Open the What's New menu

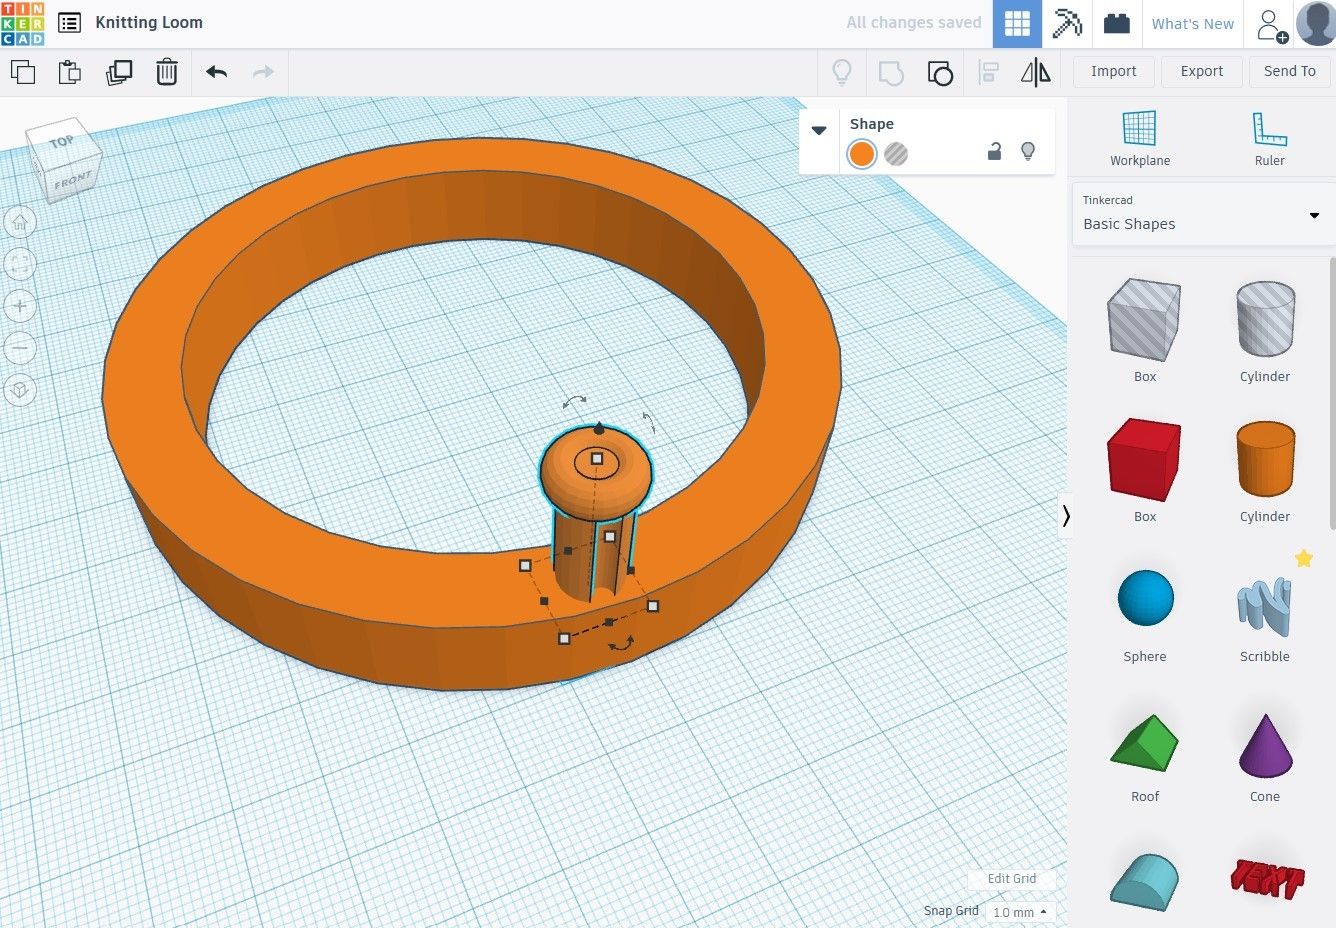[x=1192, y=24]
